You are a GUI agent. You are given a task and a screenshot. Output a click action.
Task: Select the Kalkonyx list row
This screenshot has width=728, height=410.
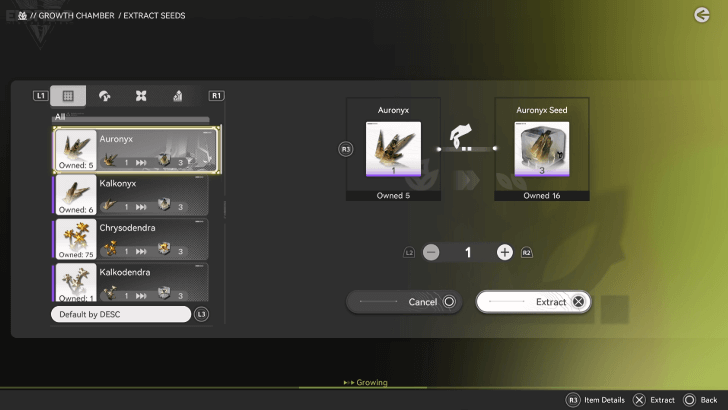point(130,195)
